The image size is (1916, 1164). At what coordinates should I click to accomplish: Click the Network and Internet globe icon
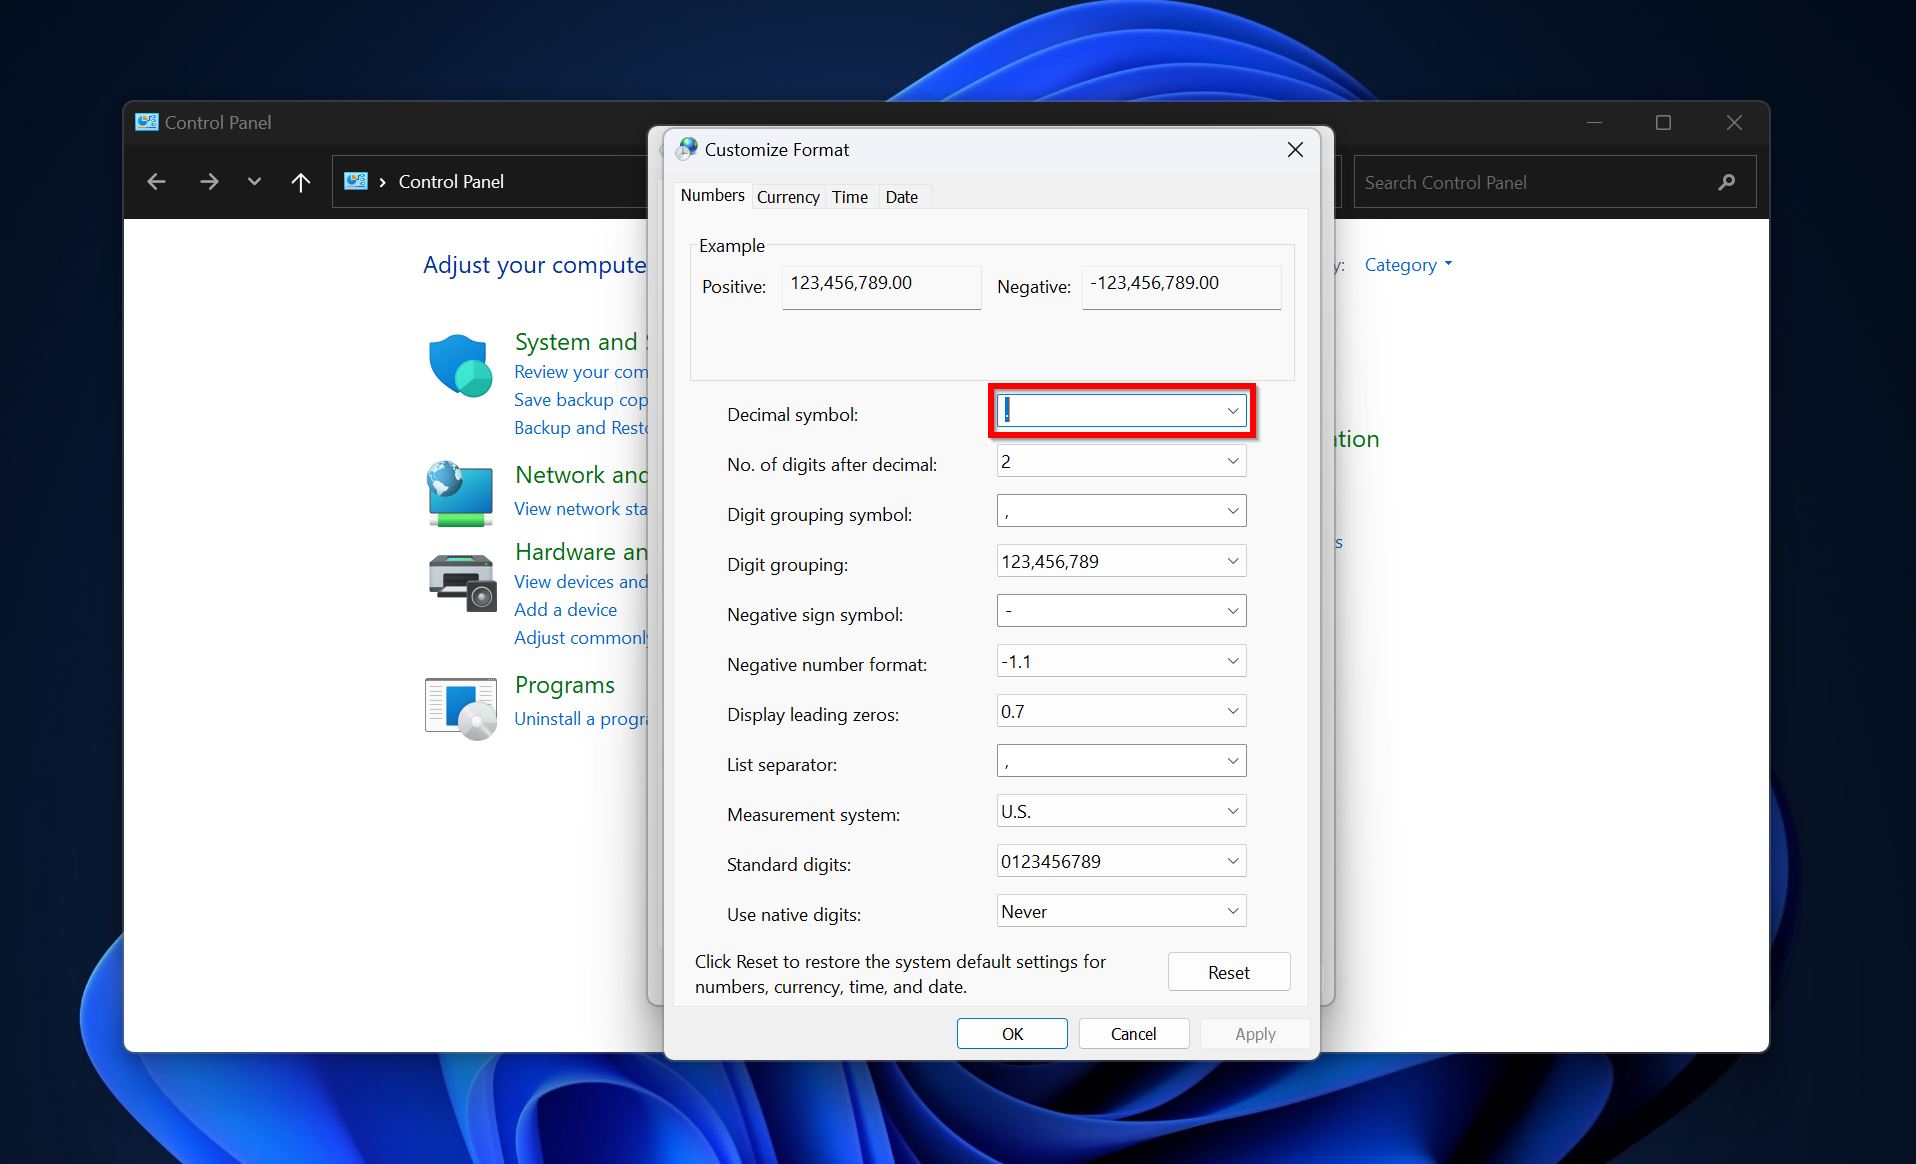pyautogui.click(x=460, y=493)
